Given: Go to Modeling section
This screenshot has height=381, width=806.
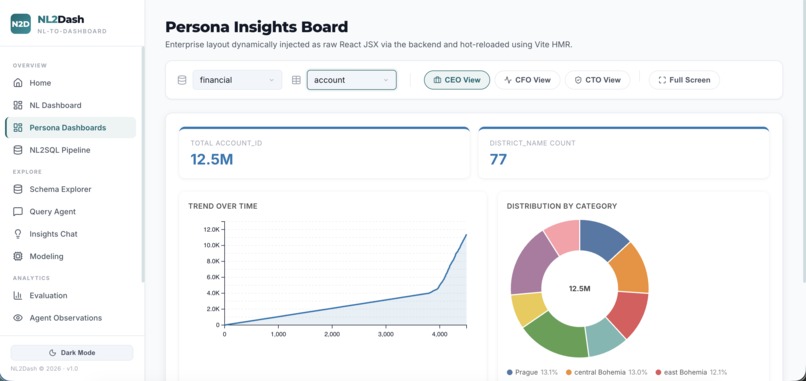Looking at the screenshot, I should (x=71, y=256).
